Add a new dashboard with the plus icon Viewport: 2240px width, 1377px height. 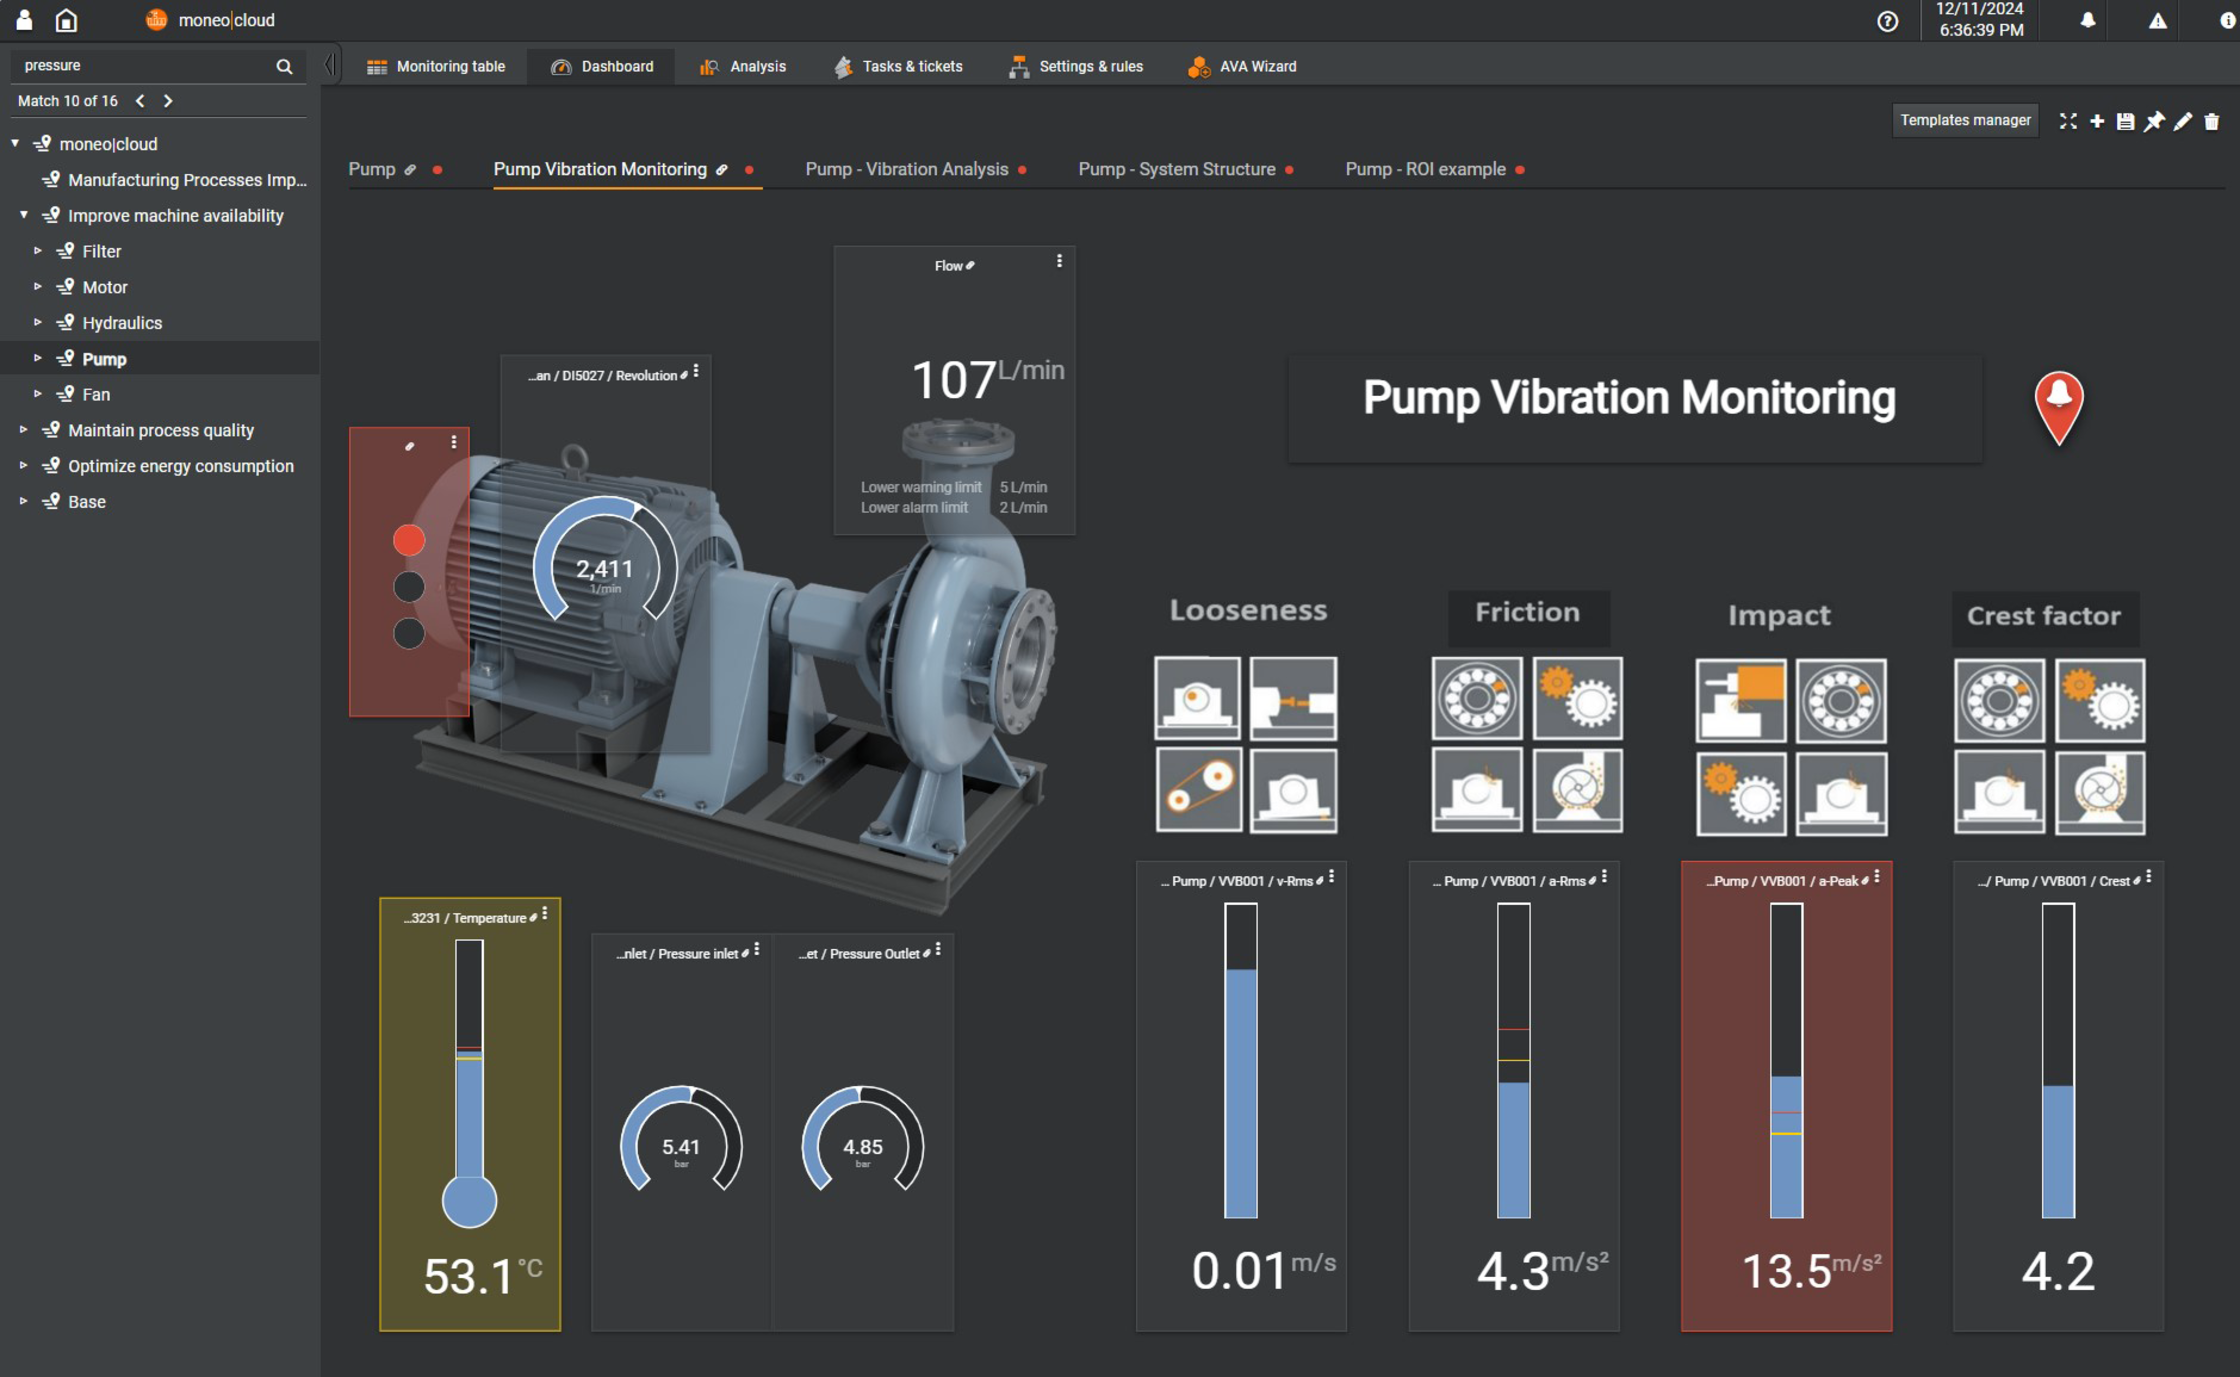pyautogui.click(x=2097, y=120)
